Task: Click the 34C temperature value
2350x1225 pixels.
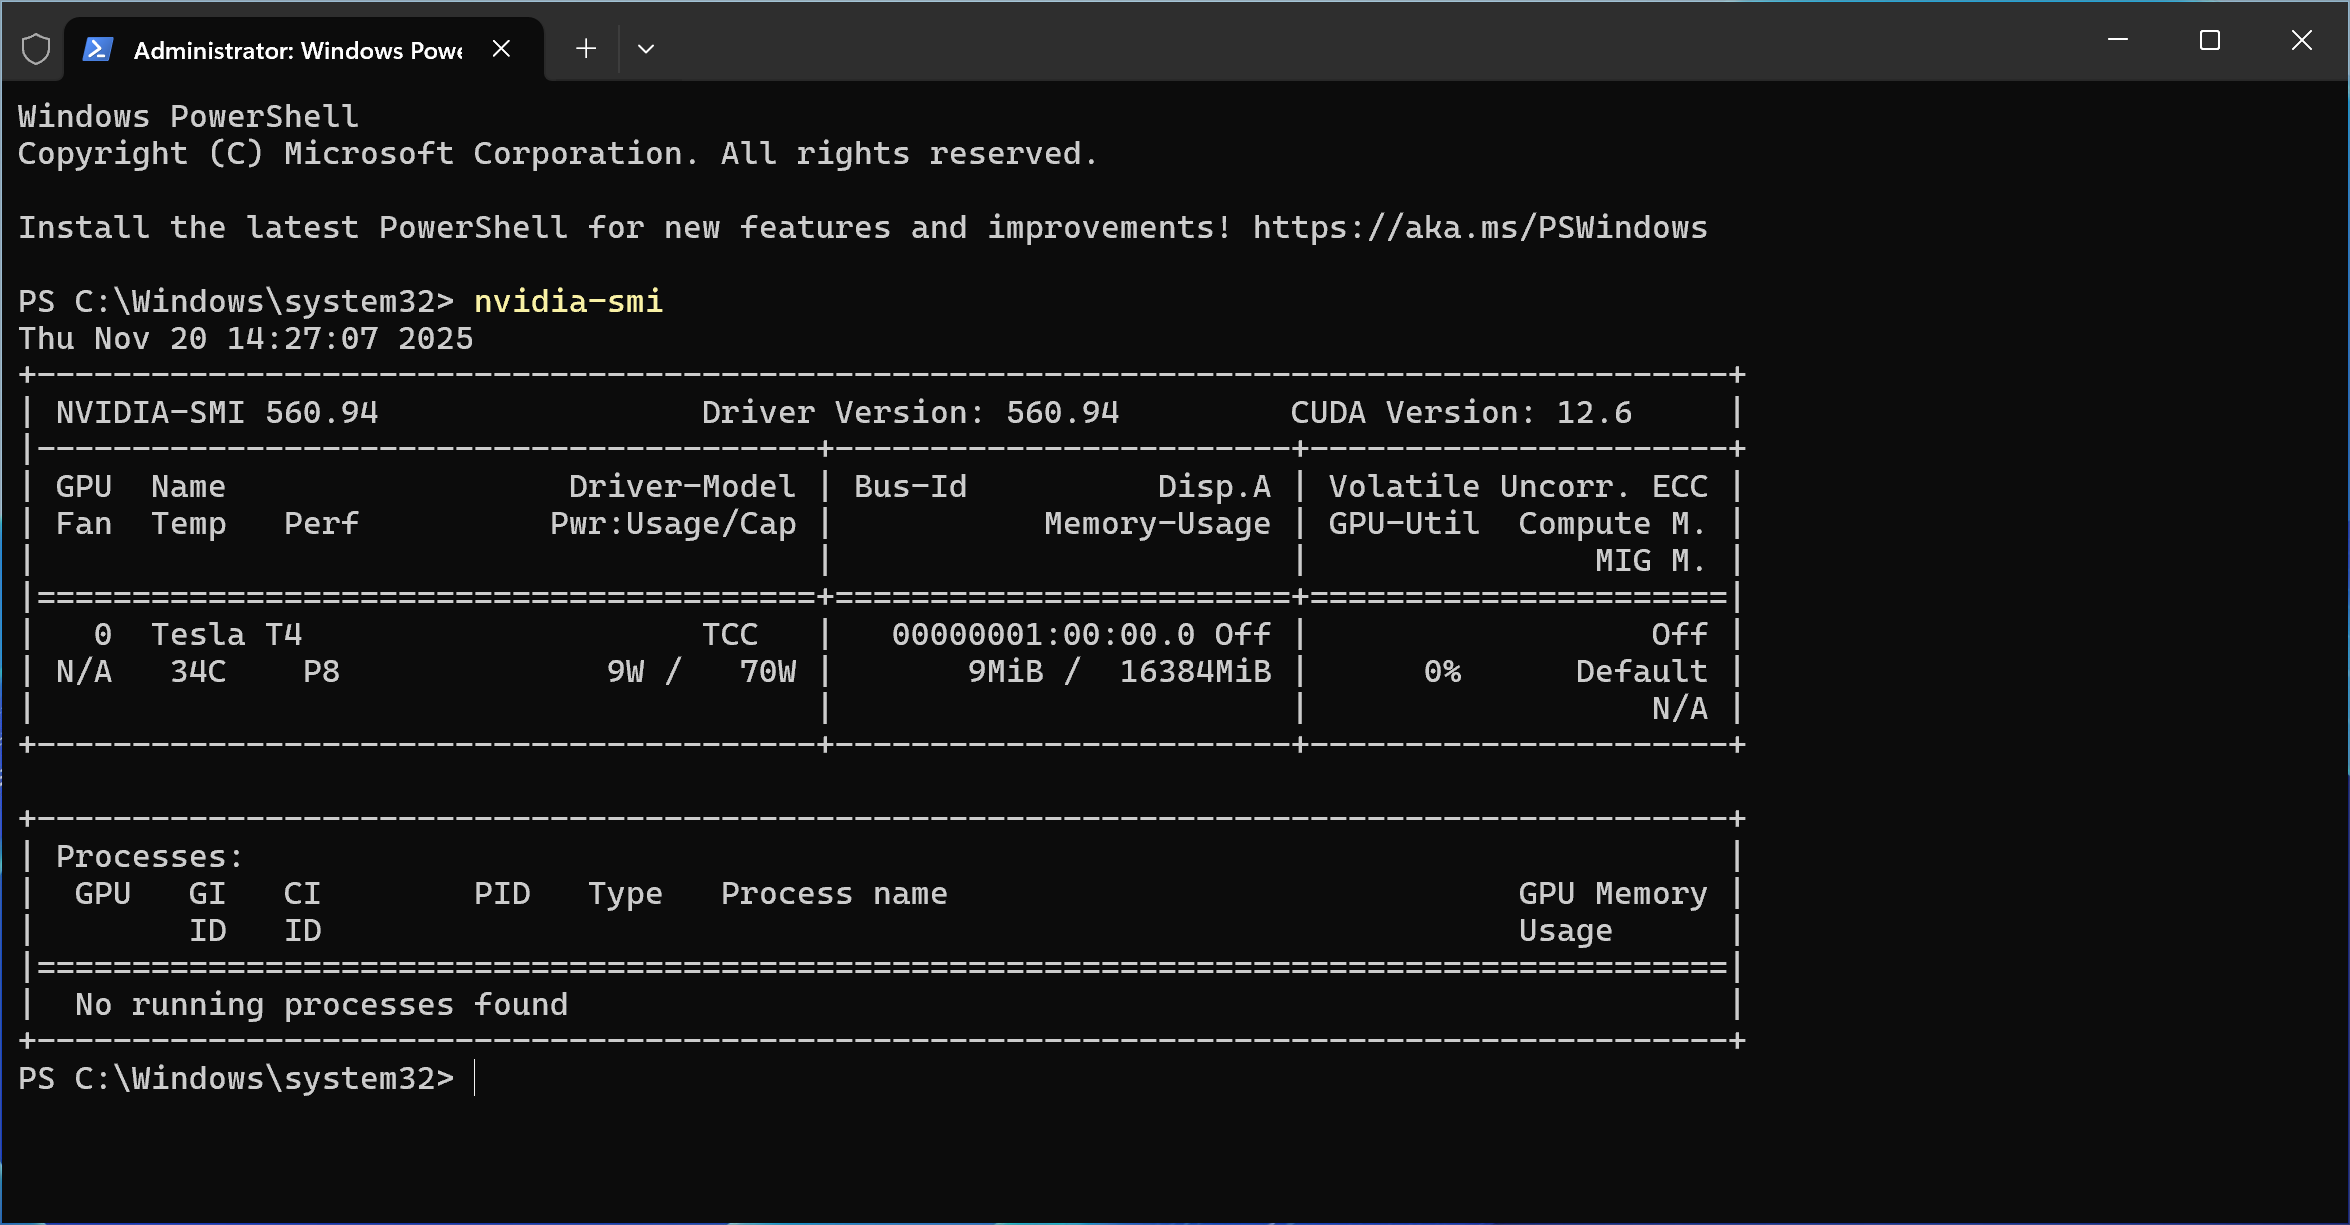Action: [x=198, y=672]
